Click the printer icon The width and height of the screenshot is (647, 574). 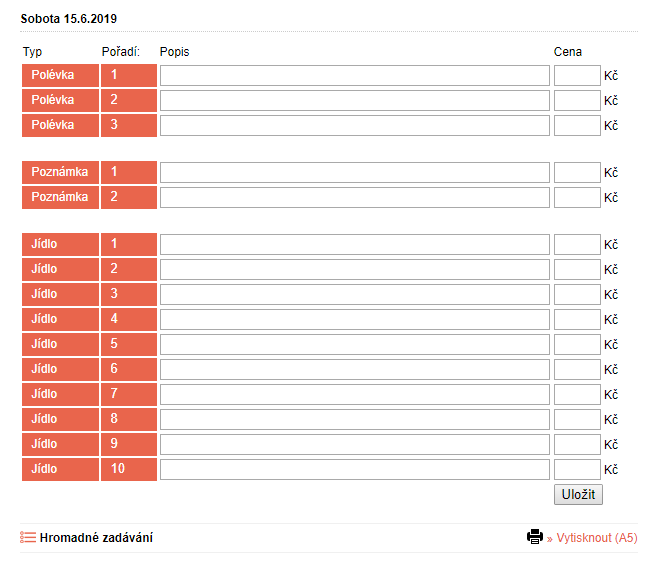pyautogui.click(x=535, y=537)
